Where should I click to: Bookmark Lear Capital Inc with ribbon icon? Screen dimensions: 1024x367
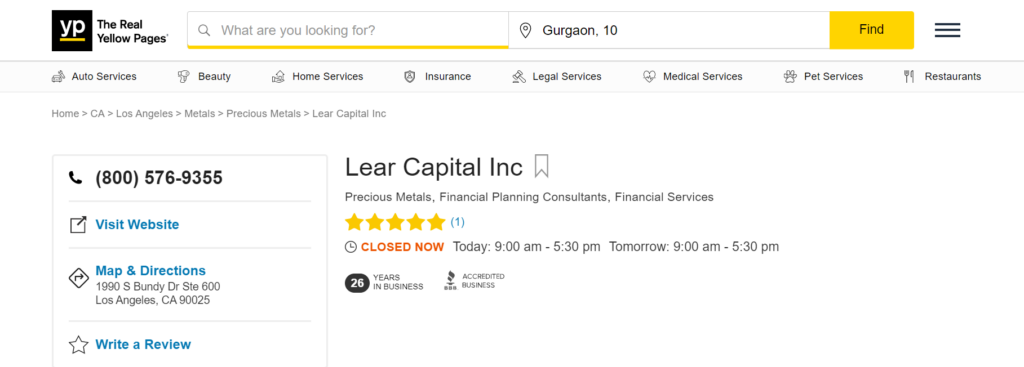541,166
